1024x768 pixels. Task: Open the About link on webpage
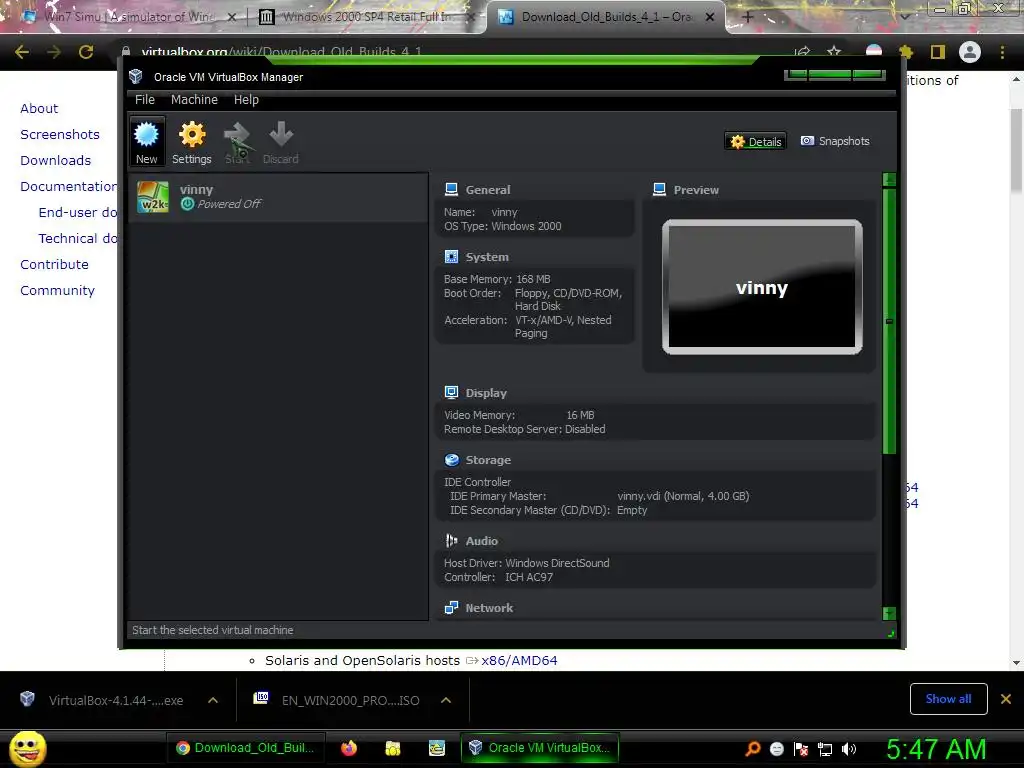coord(39,108)
